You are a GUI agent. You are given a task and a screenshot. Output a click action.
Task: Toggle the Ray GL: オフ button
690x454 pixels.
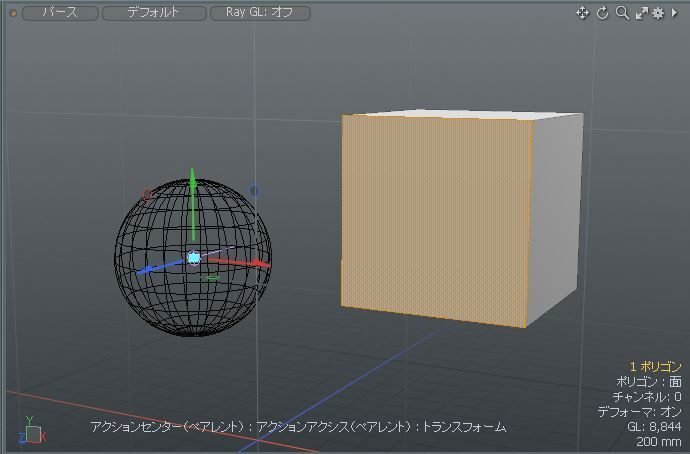point(260,13)
